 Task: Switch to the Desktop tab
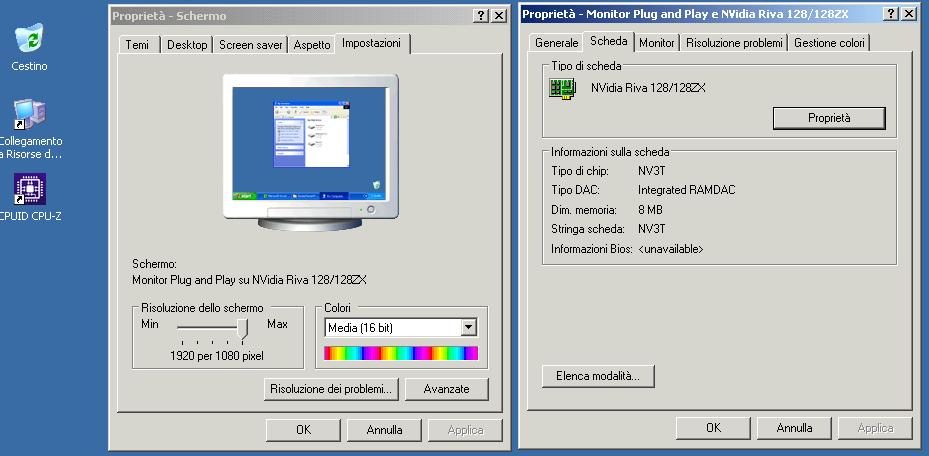point(187,45)
